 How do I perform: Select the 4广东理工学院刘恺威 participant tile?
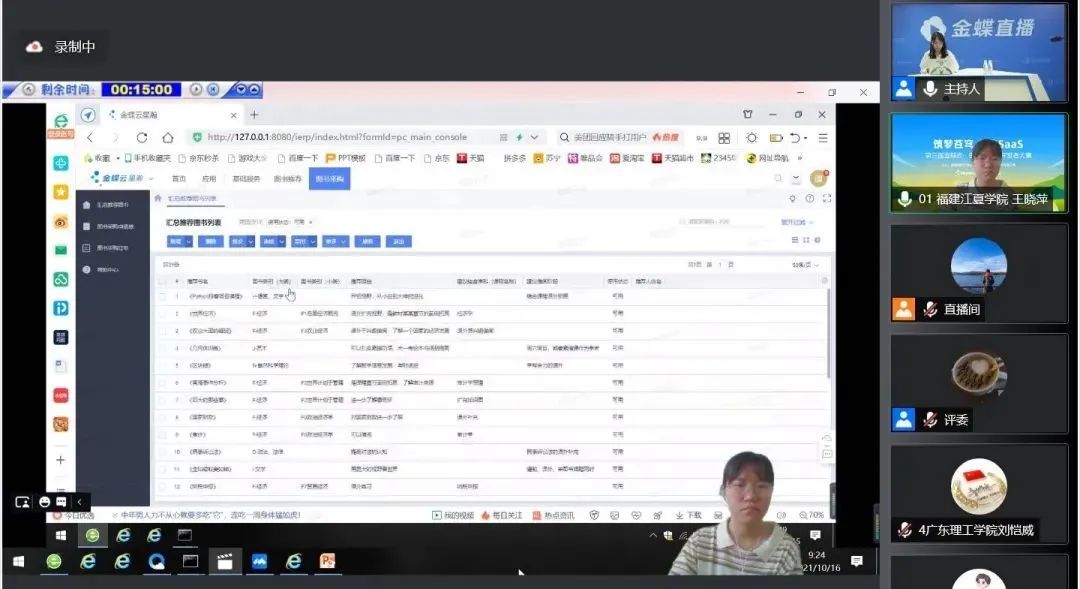tap(979, 495)
